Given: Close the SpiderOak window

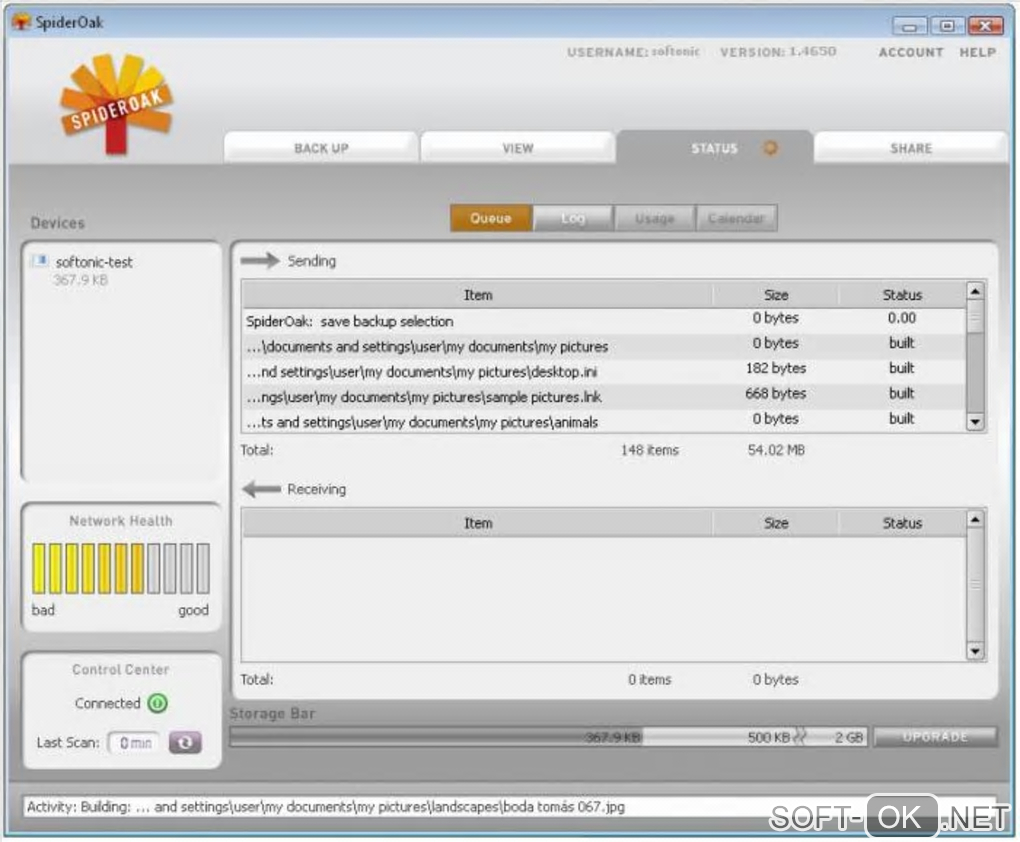Looking at the screenshot, I should click(985, 26).
